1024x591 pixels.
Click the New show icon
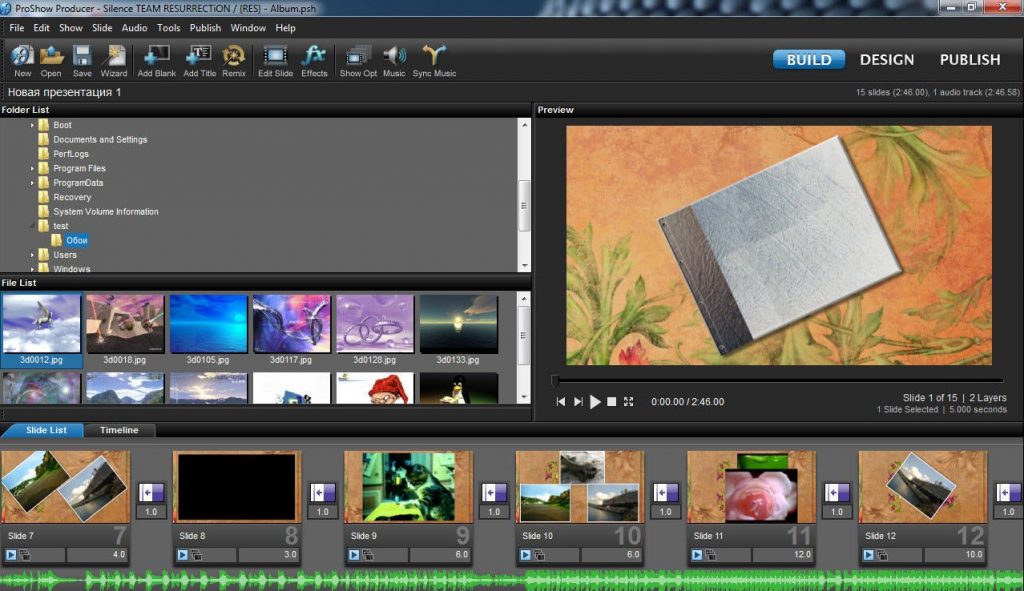22,56
